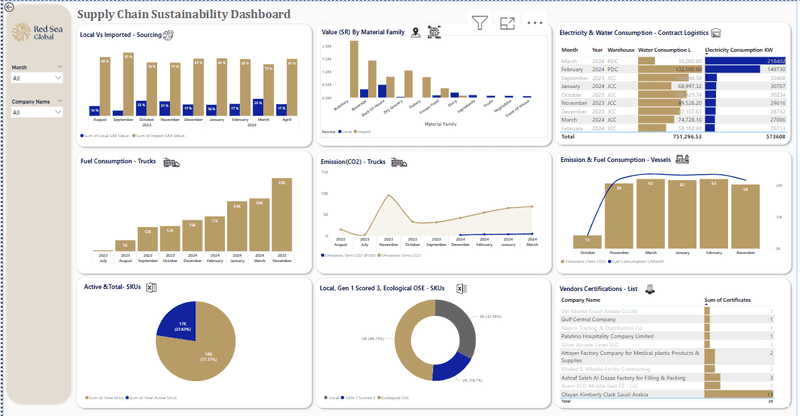
Task: Click the CO2 emissions peak point at November
Action: click(389, 195)
